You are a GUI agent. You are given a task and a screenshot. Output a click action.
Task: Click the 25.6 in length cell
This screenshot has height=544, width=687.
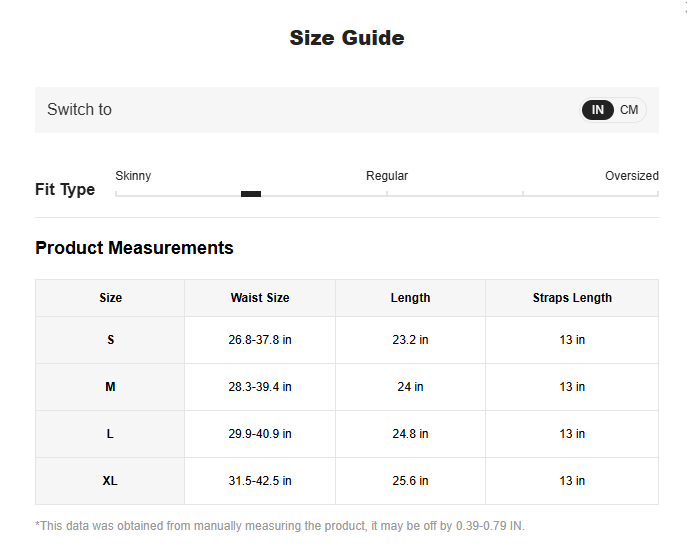[x=410, y=481]
